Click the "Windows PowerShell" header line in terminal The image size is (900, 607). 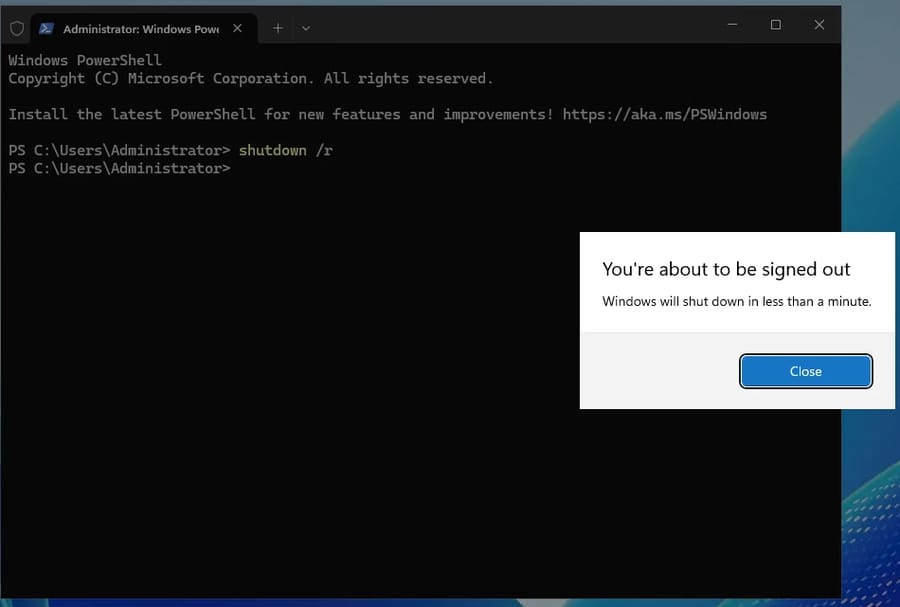pos(84,60)
